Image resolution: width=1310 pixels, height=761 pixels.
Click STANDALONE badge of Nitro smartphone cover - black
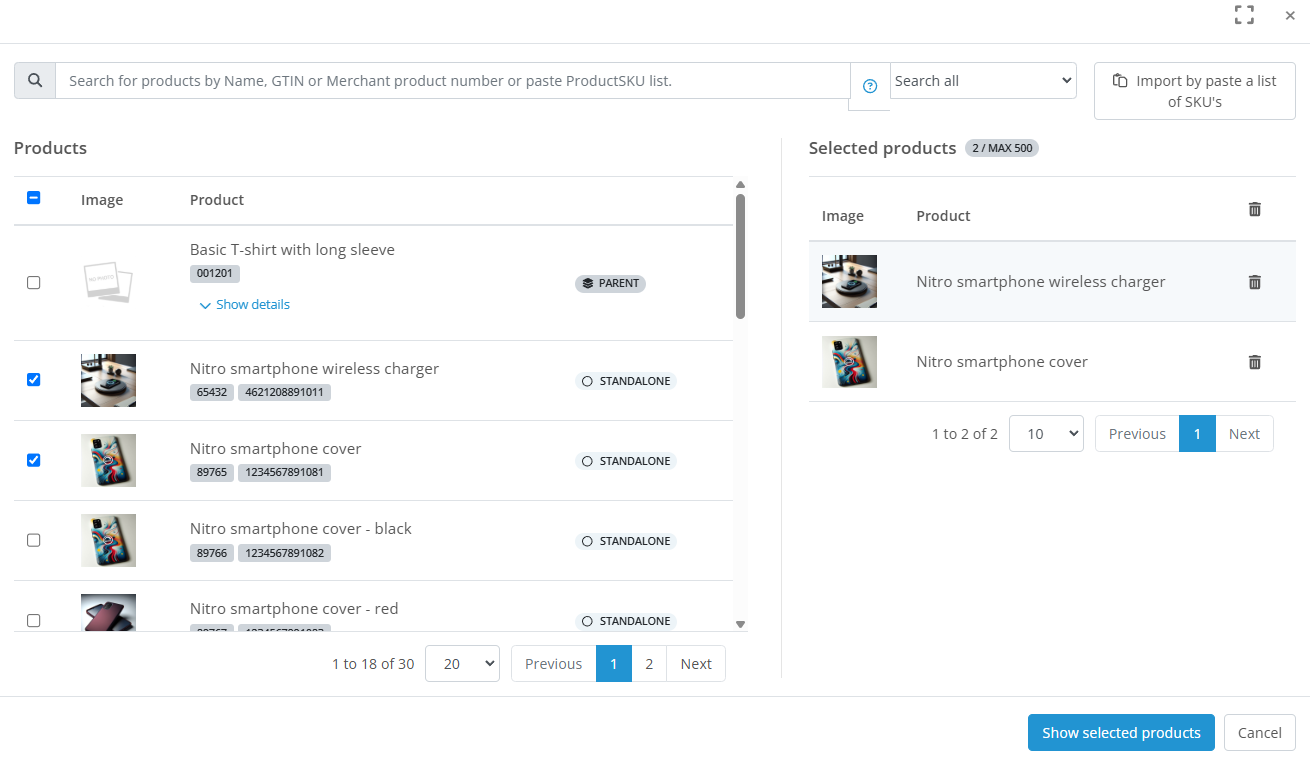tap(626, 541)
